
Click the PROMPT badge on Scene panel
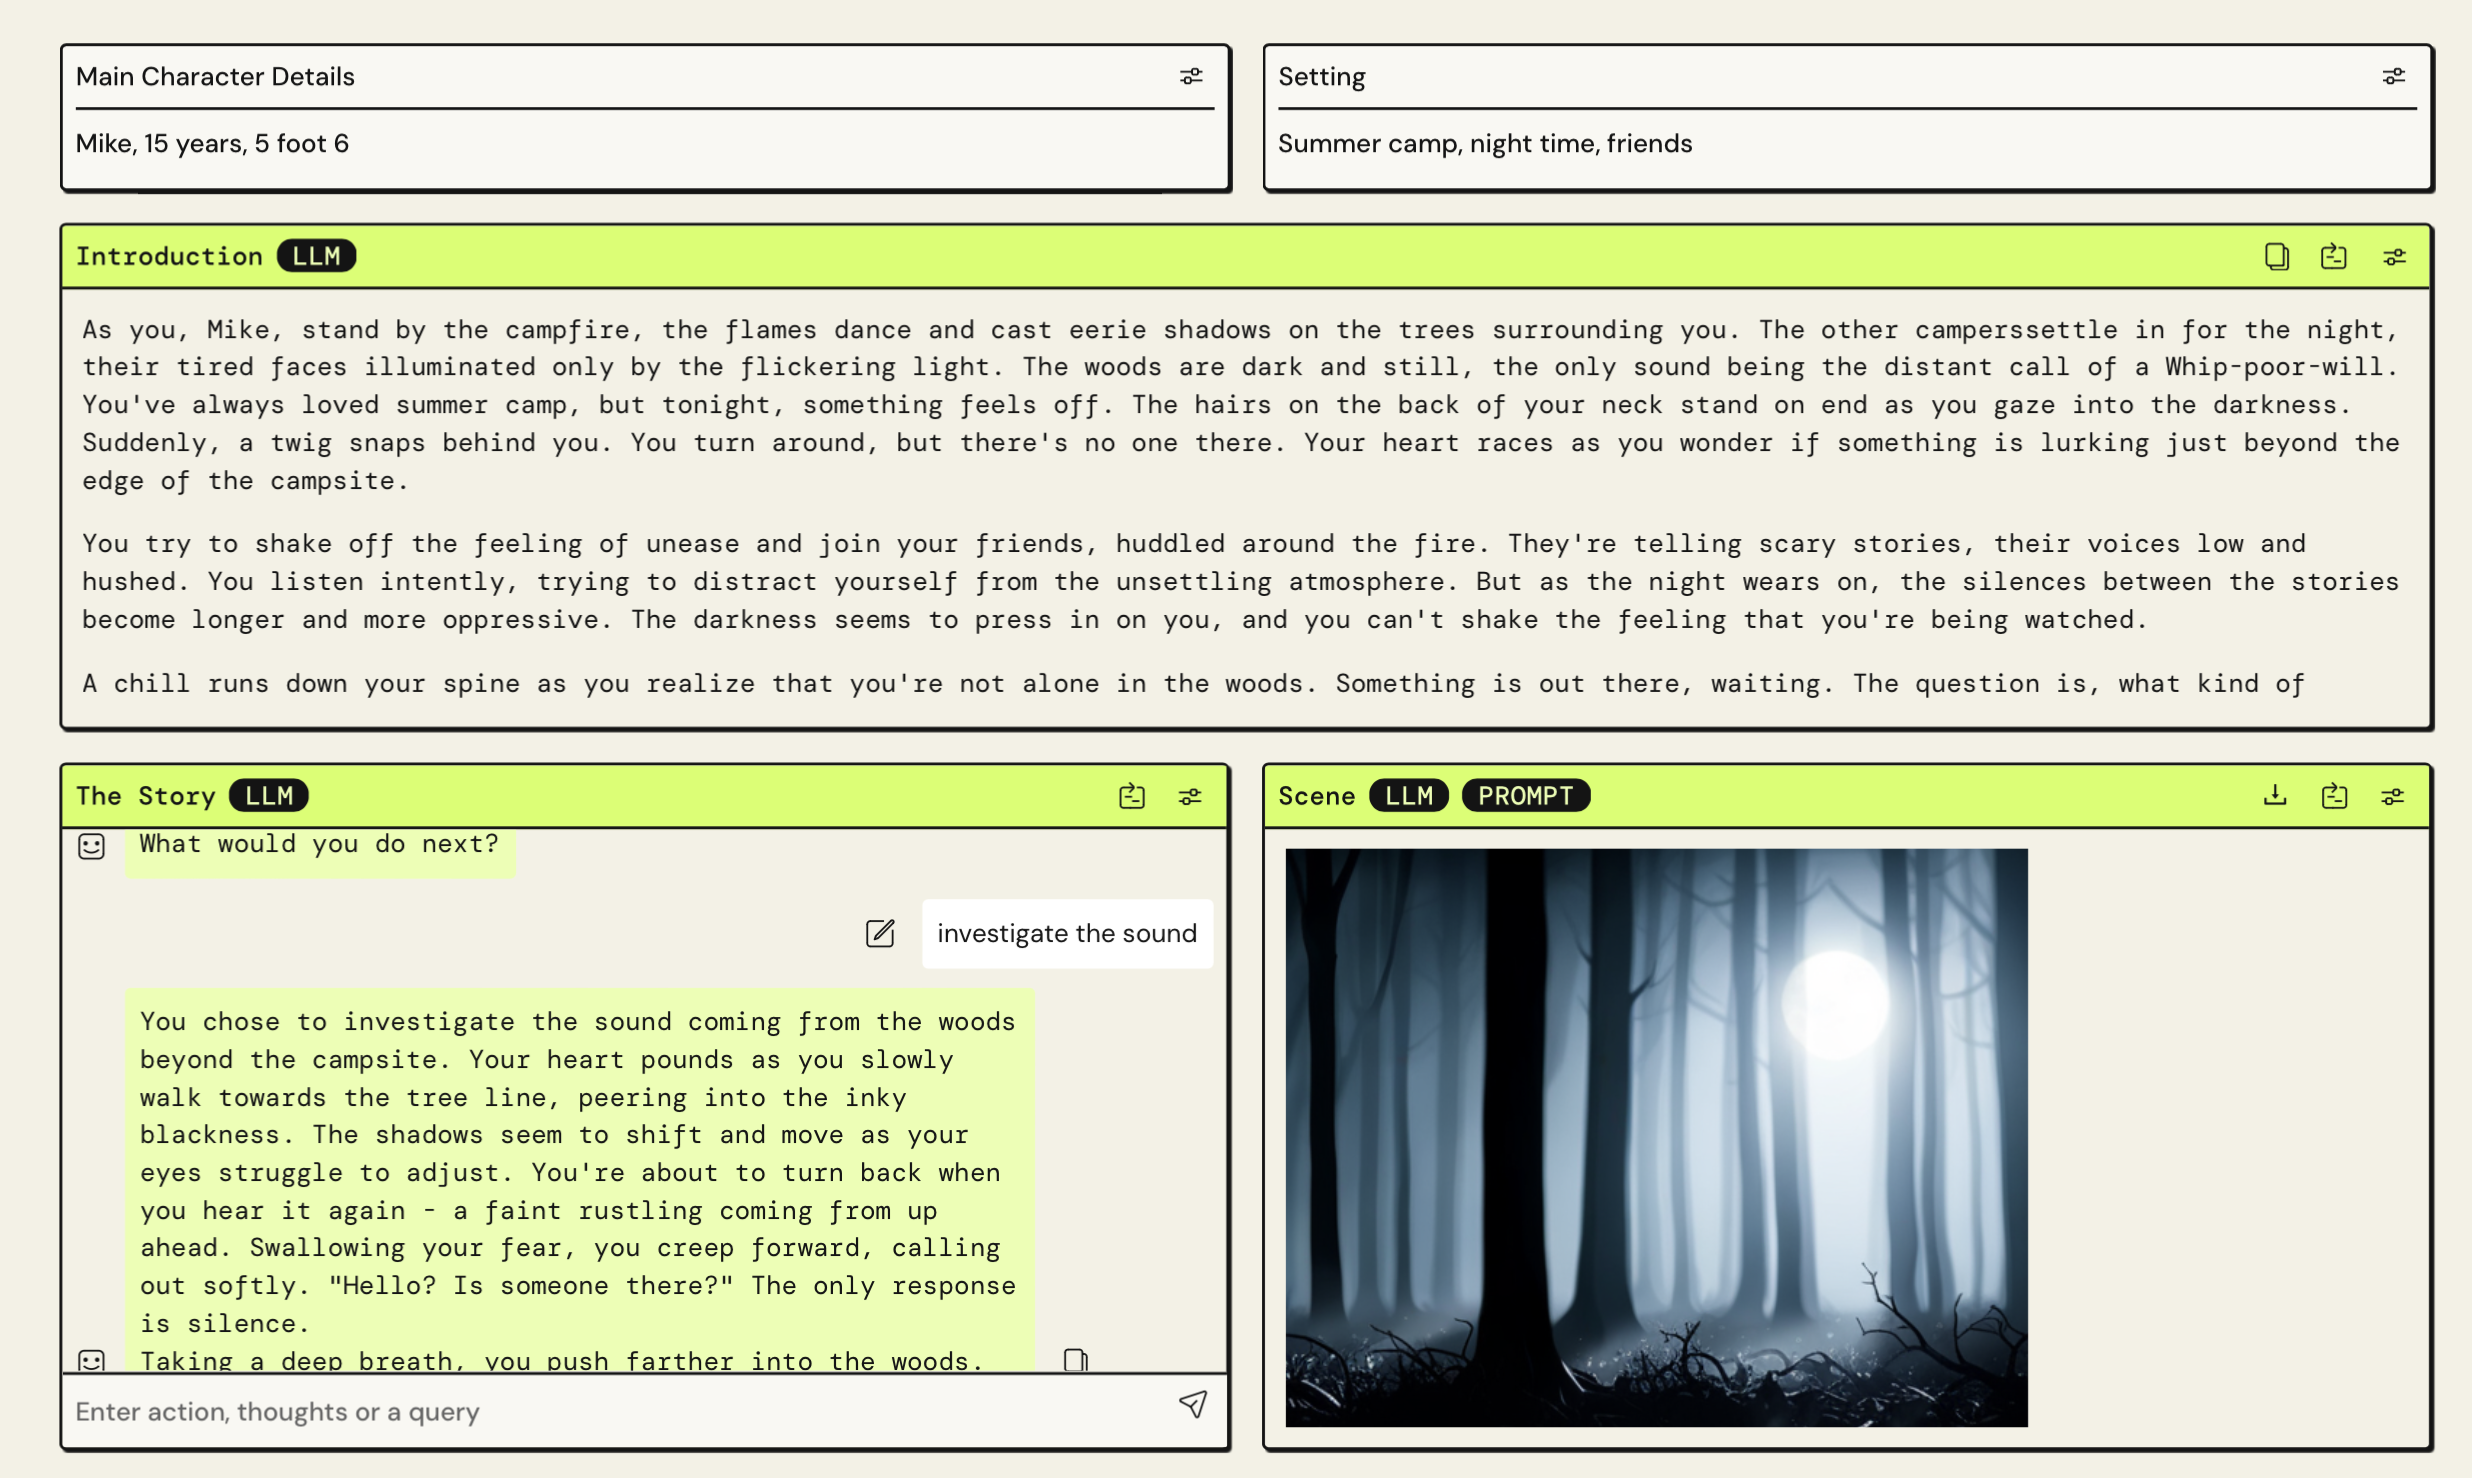point(1525,796)
